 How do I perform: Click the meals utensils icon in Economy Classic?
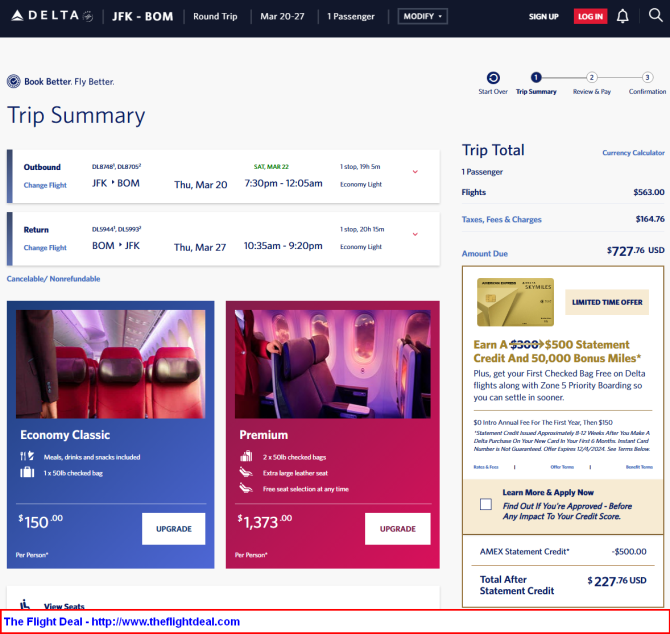coord(27,456)
